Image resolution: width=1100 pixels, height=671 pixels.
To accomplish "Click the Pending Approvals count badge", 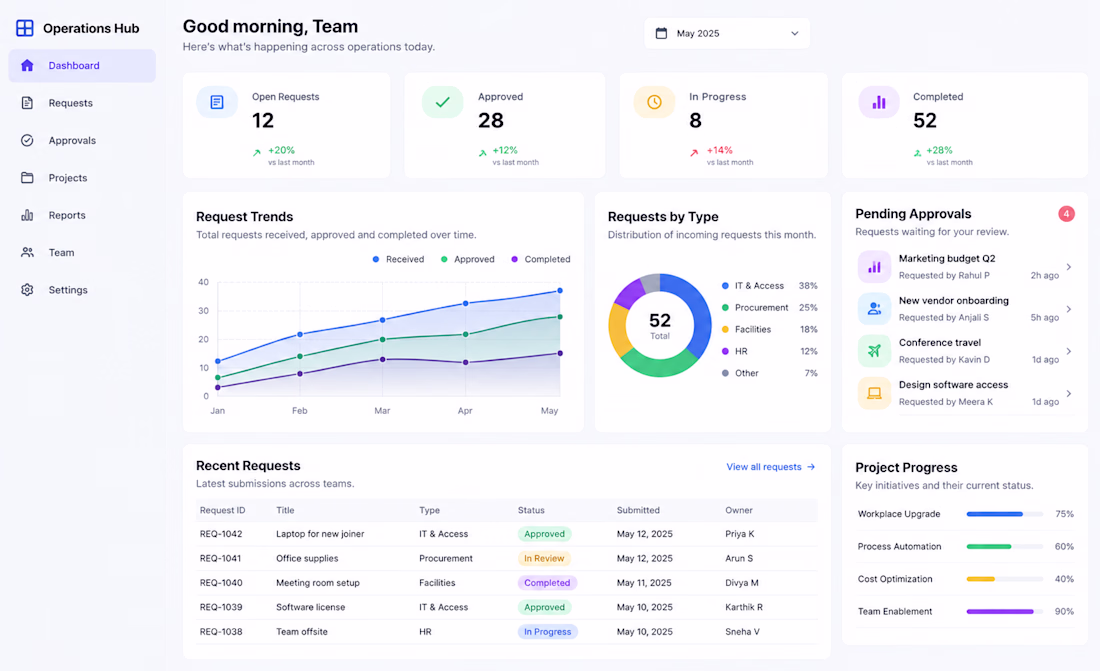I will point(1066,214).
